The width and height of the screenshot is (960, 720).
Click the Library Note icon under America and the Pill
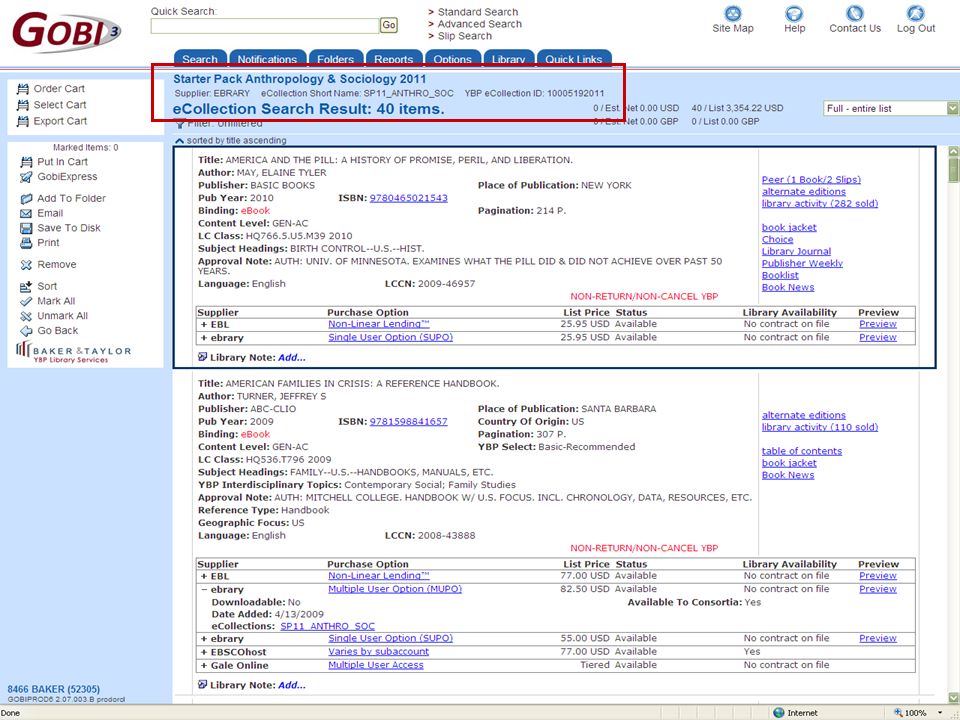point(202,357)
